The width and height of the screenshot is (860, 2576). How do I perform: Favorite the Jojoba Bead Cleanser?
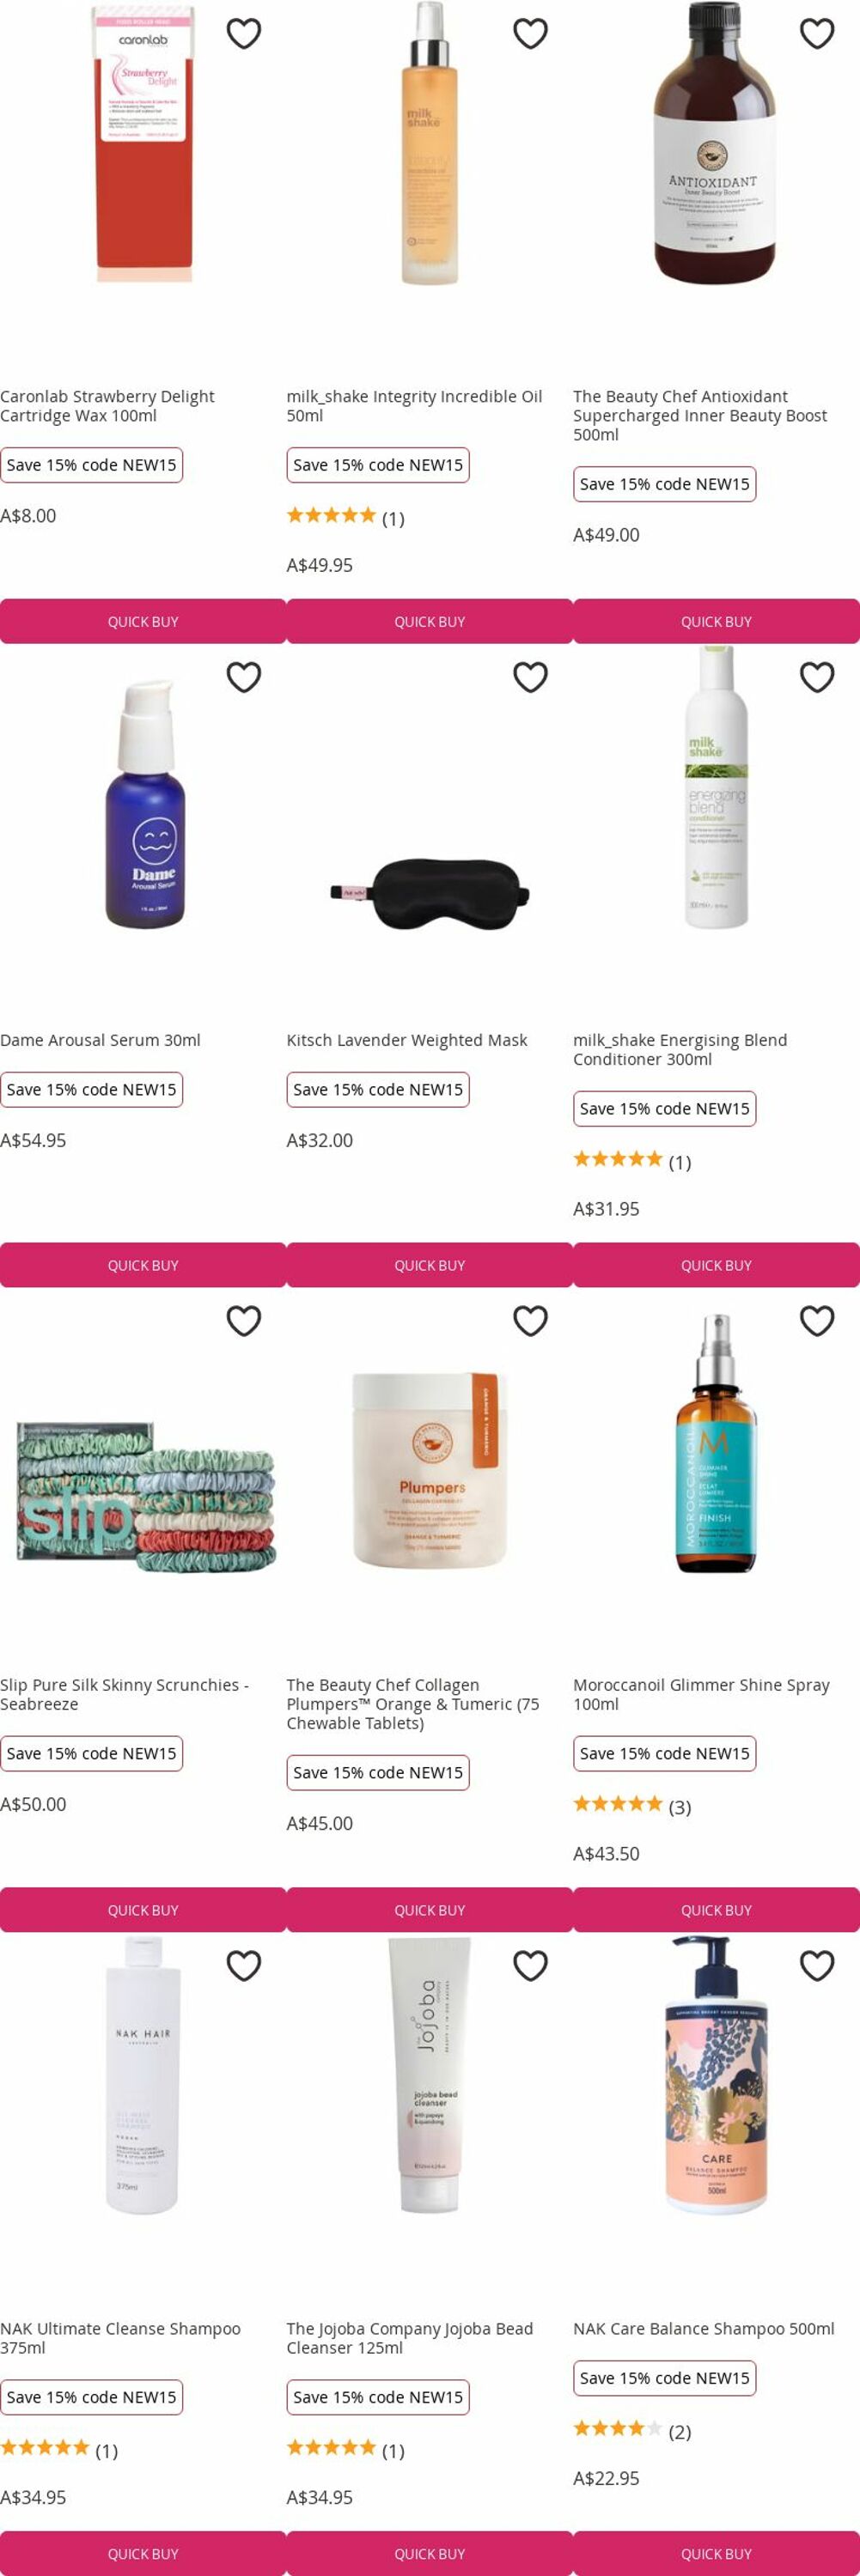(530, 1965)
